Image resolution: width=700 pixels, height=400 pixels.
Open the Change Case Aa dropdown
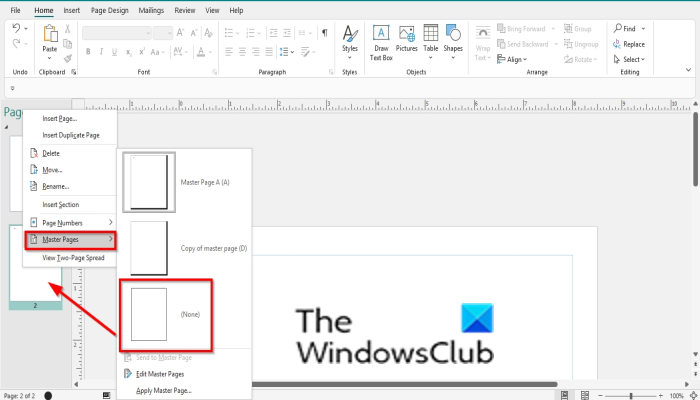coord(158,52)
